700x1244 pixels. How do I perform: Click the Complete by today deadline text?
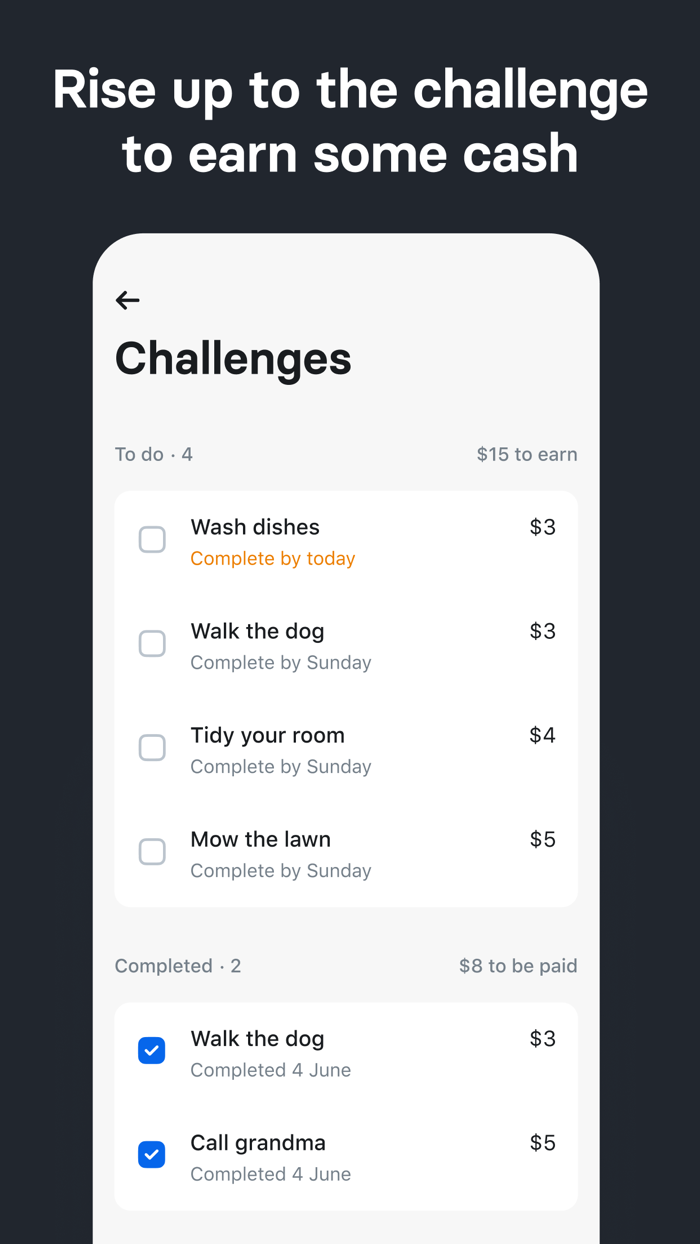click(273, 558)
